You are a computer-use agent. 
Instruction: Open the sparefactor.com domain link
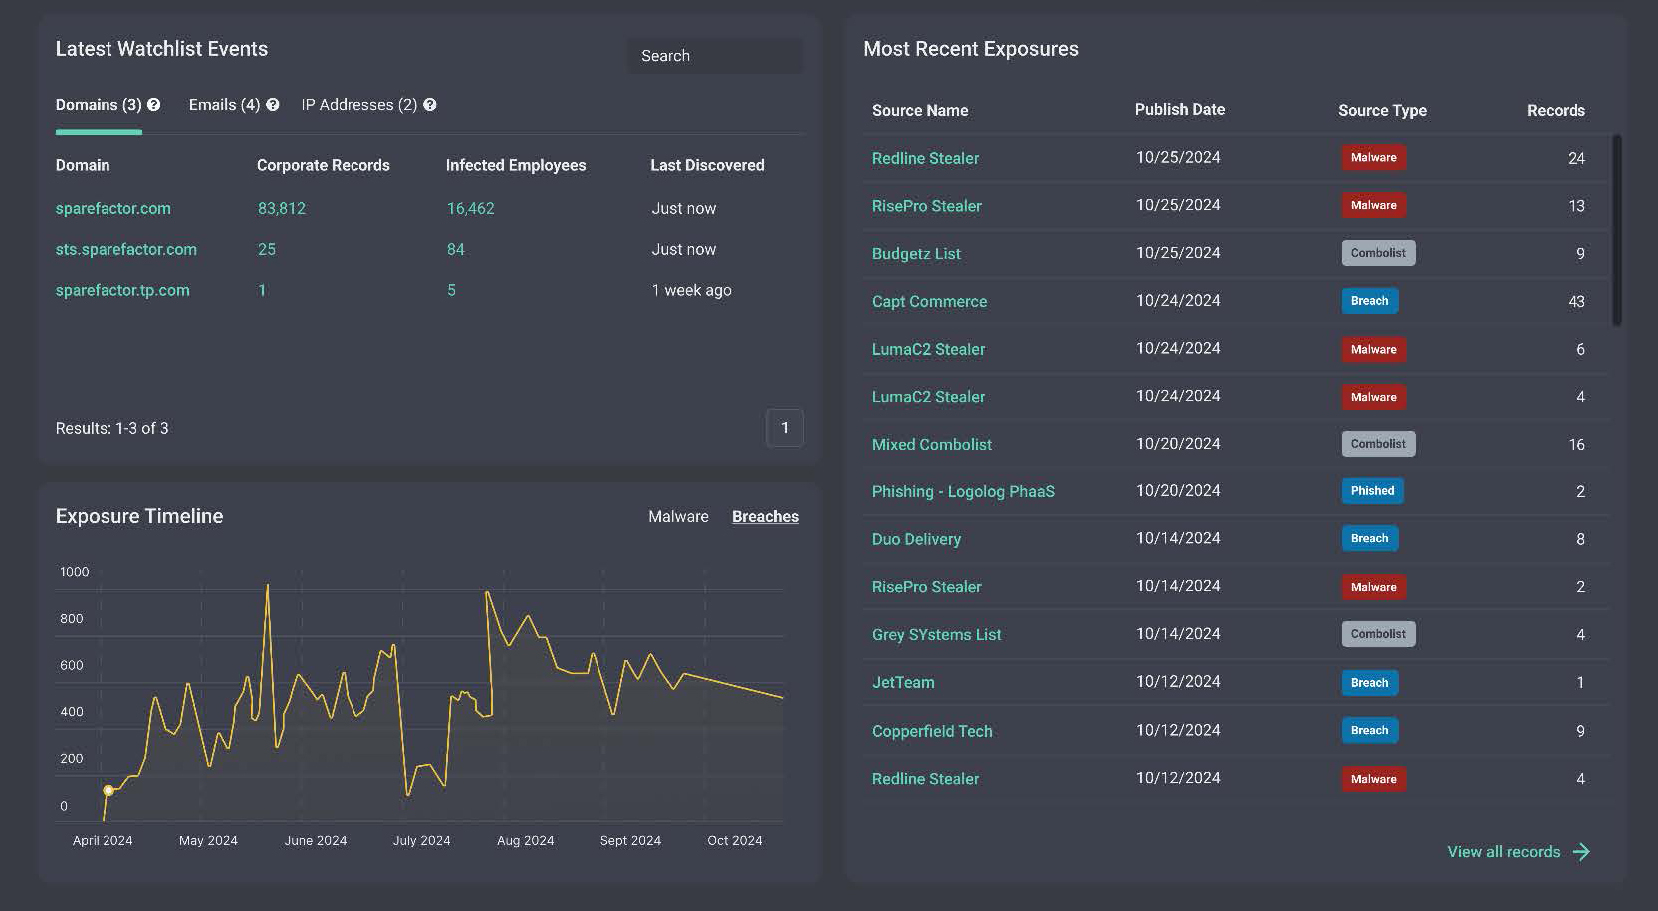click(x=113, y=208)
